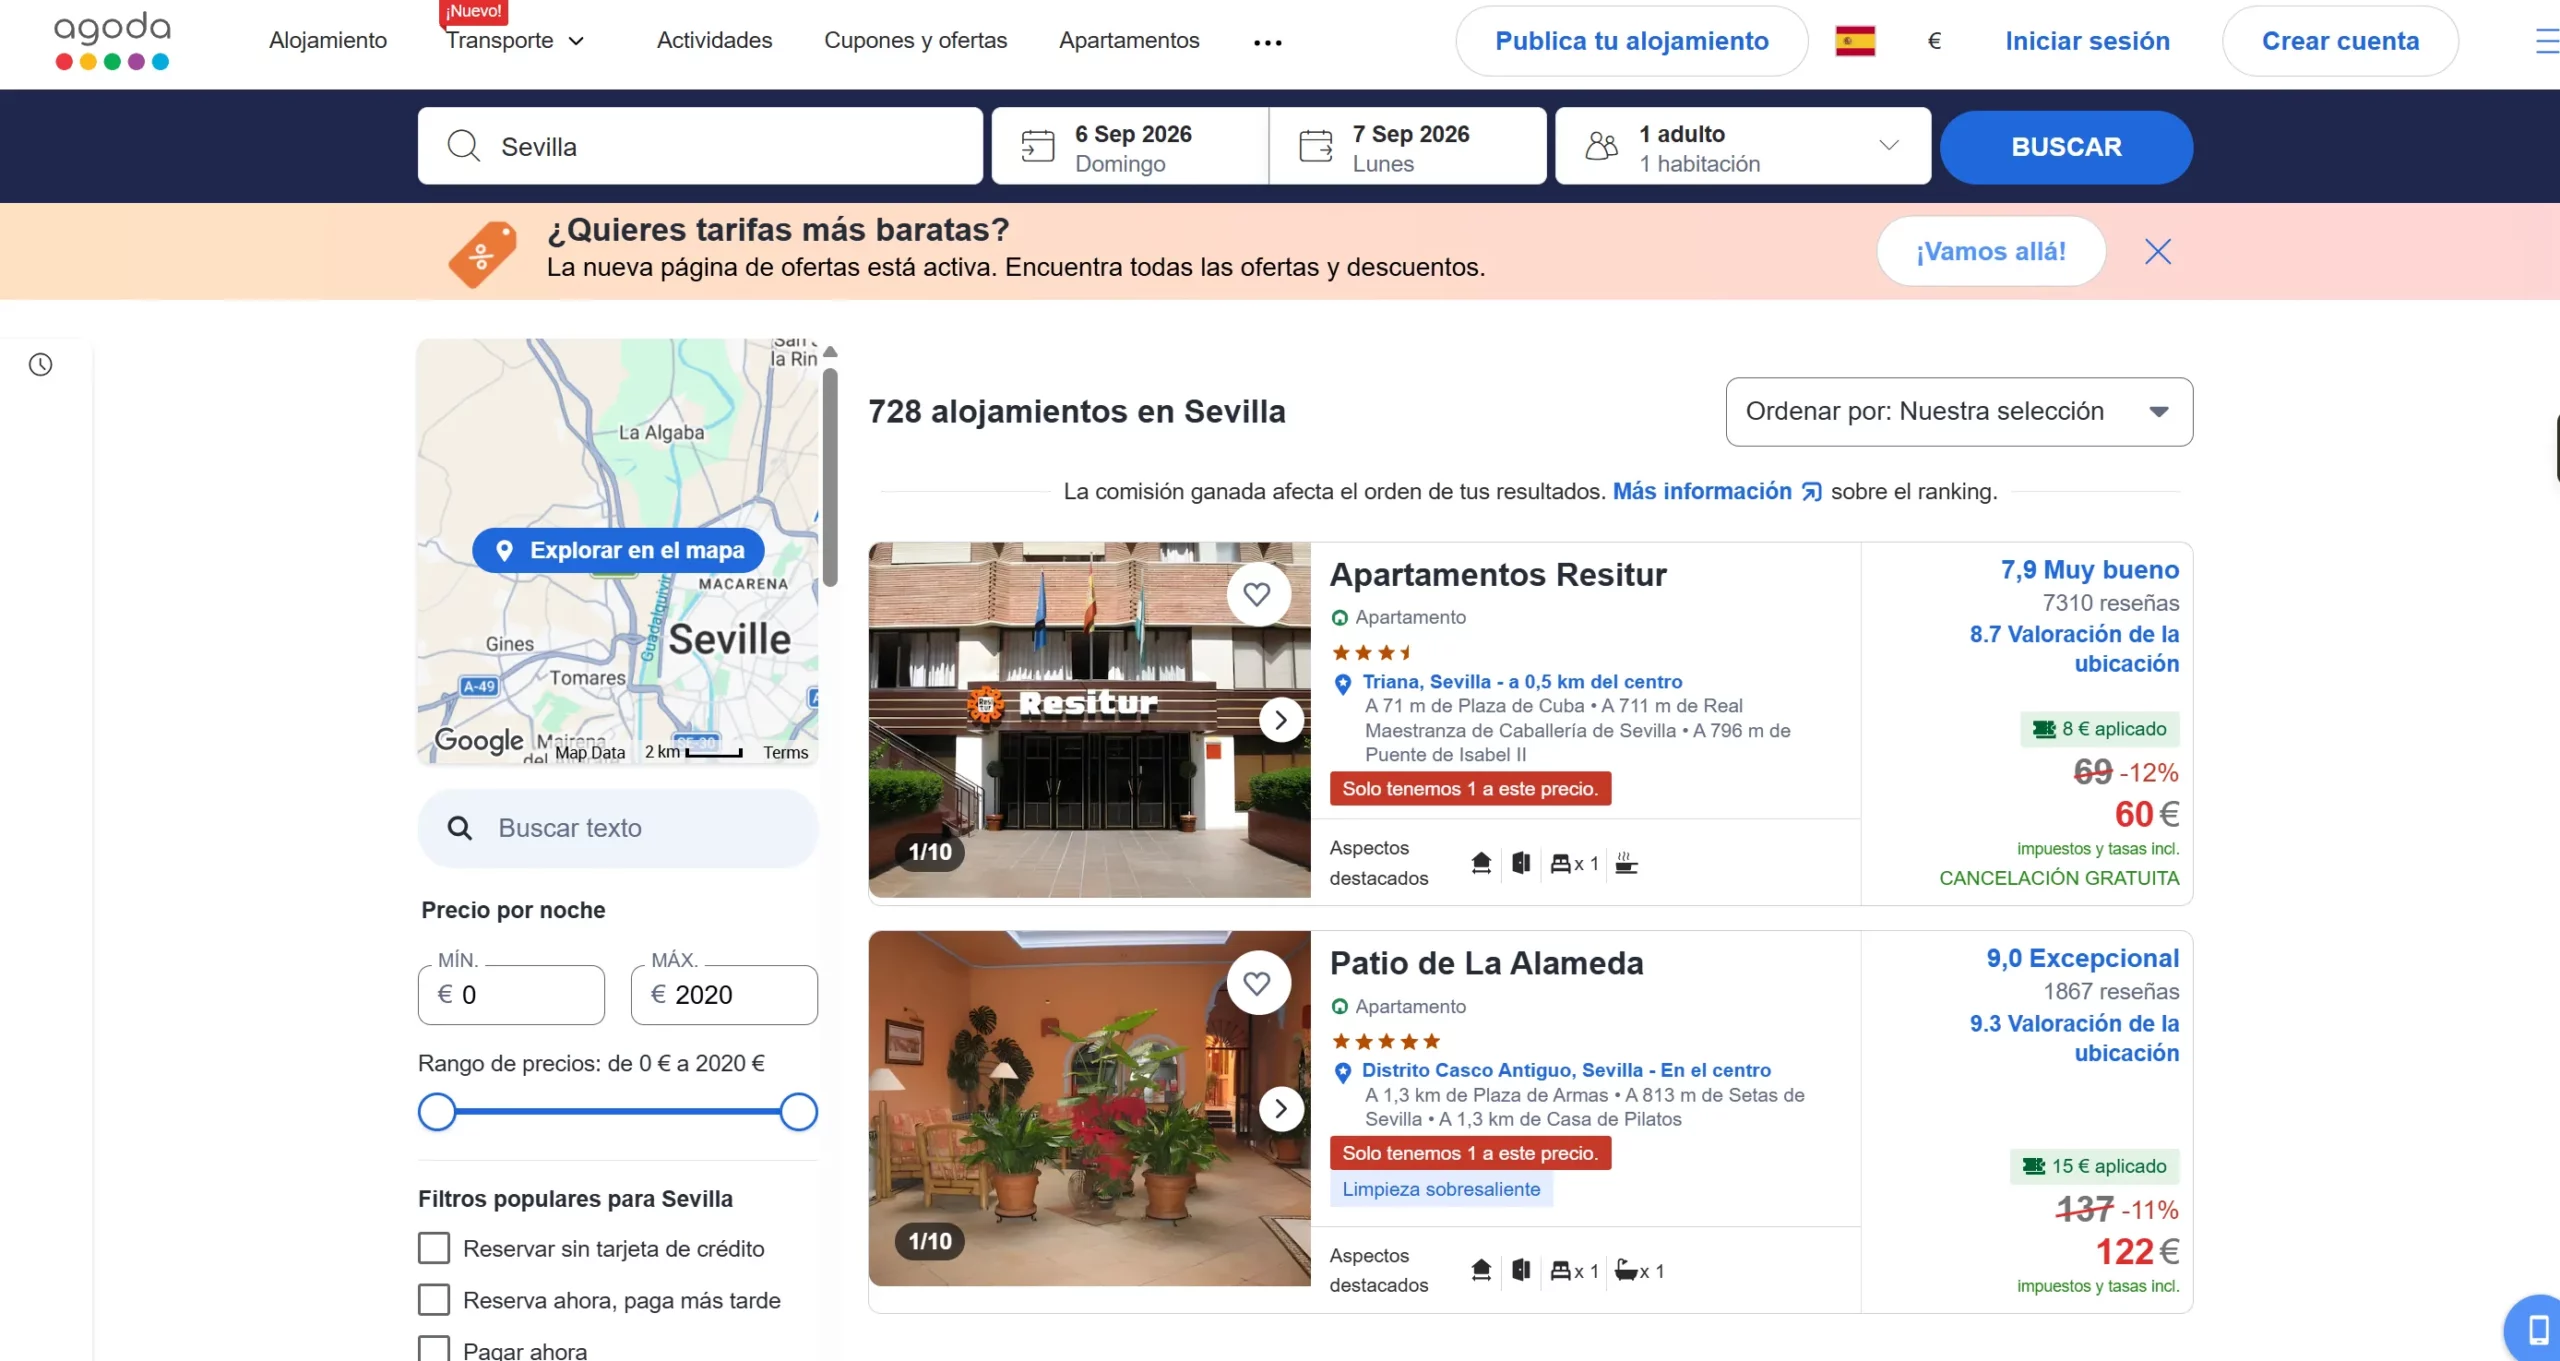
Task: Click the orange discount tag icon
Action: [x=483, y=254]
